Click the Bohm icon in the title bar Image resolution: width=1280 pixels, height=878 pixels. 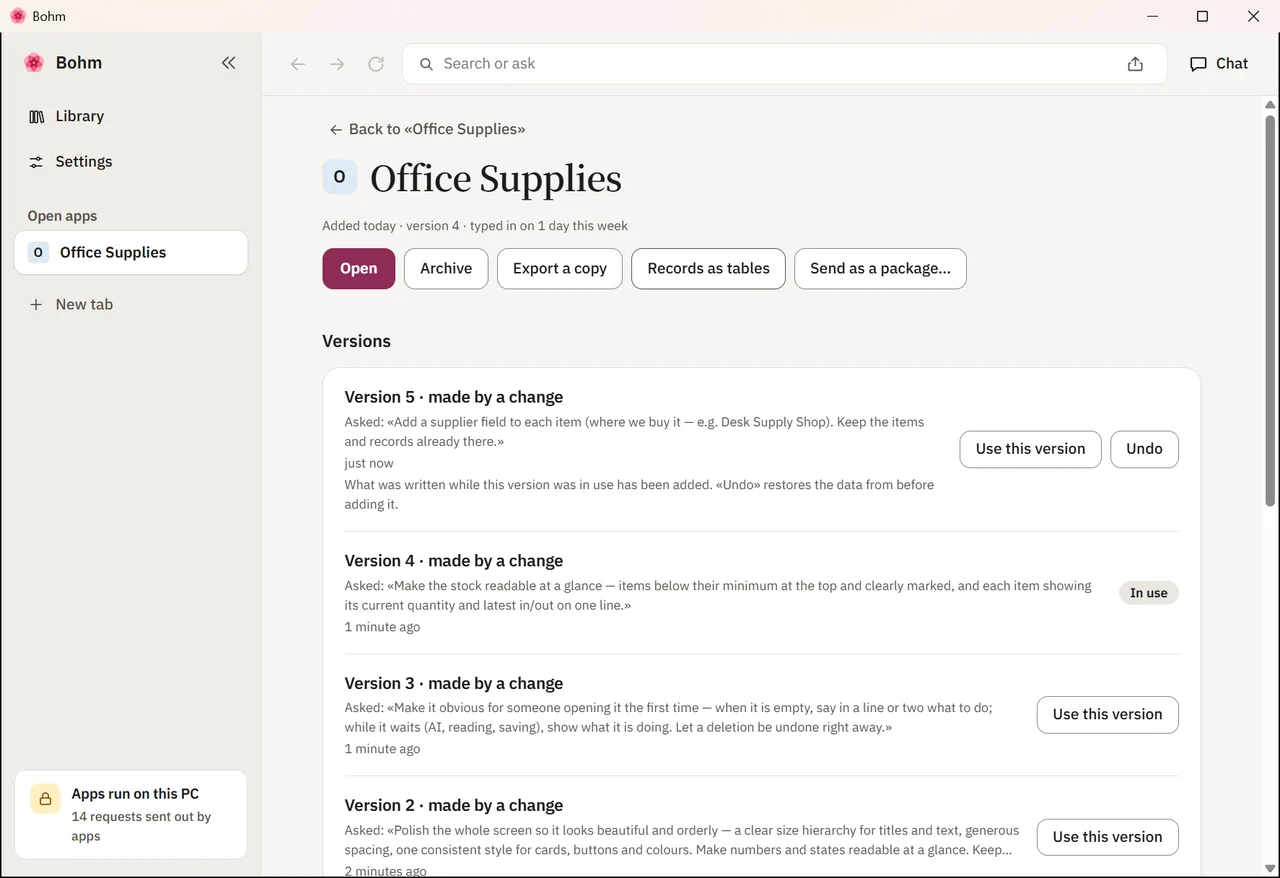click(18, 16)
